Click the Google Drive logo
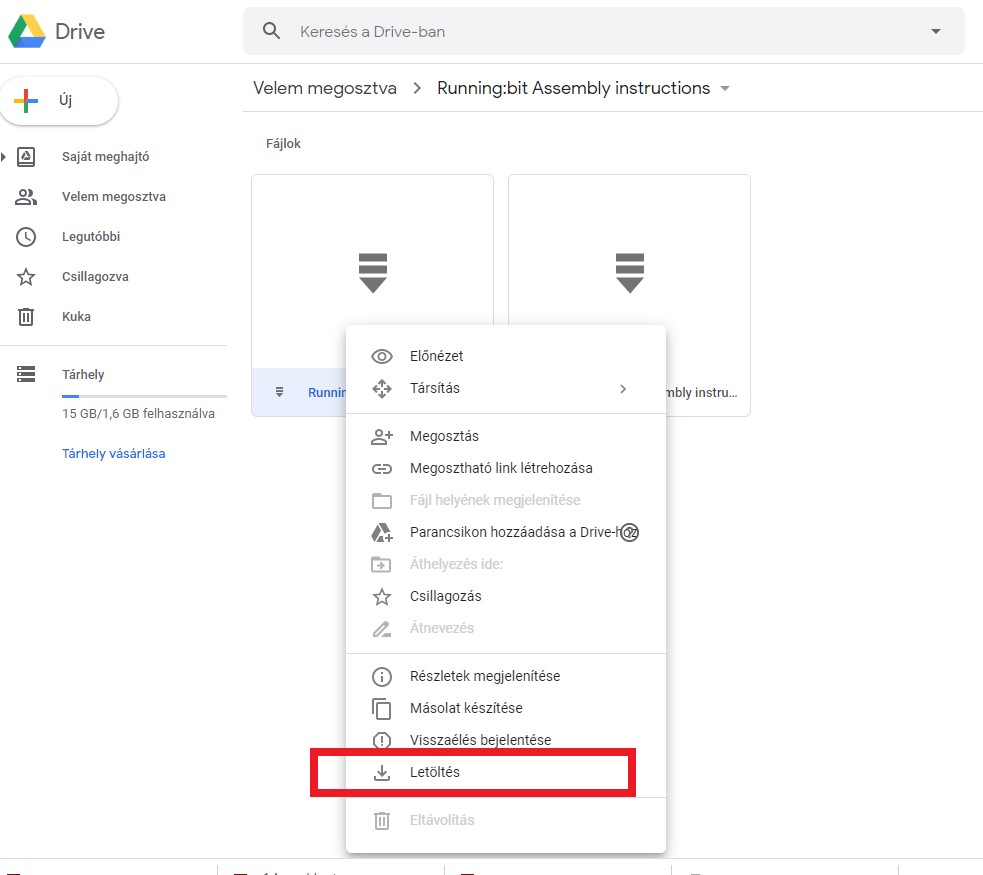 (x=27, y=31)
